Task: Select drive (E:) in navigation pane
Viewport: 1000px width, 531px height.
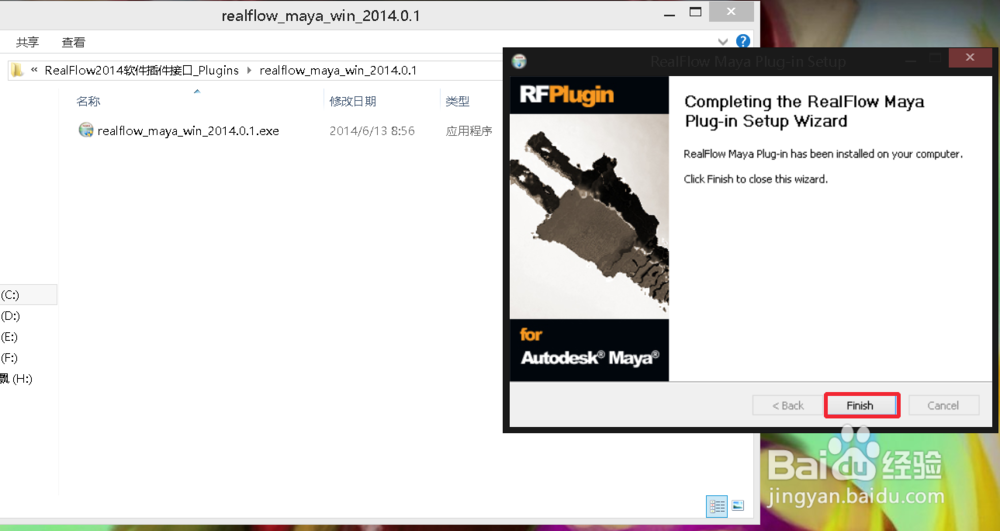Action: (x=10, y=337)
